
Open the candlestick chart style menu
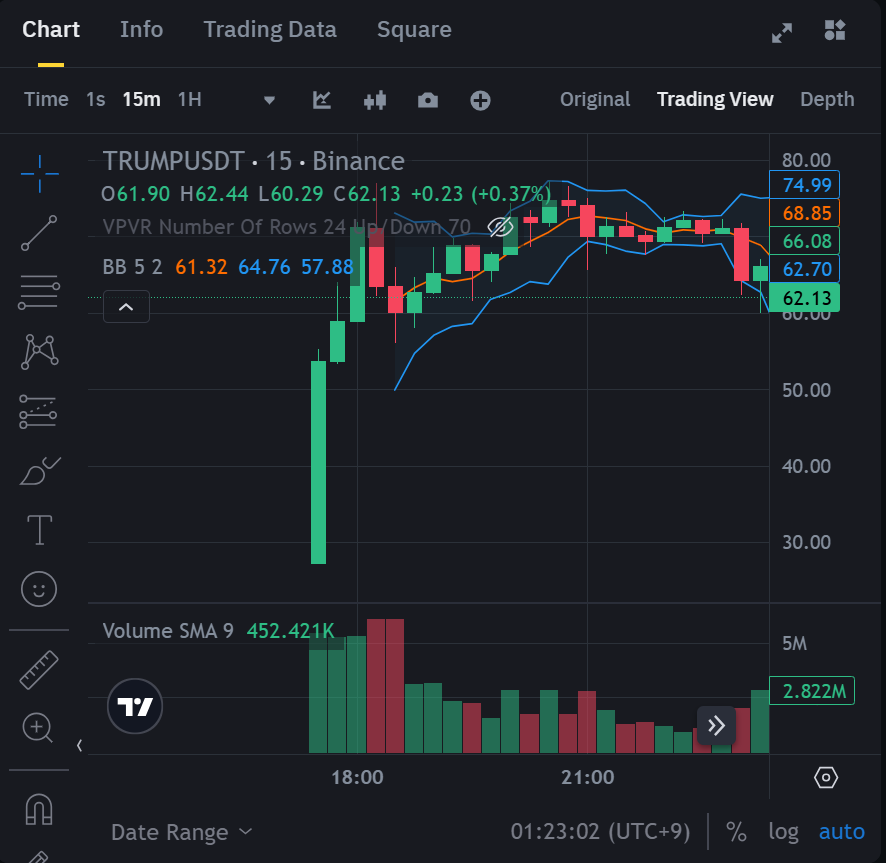click(x=375, y=100)
